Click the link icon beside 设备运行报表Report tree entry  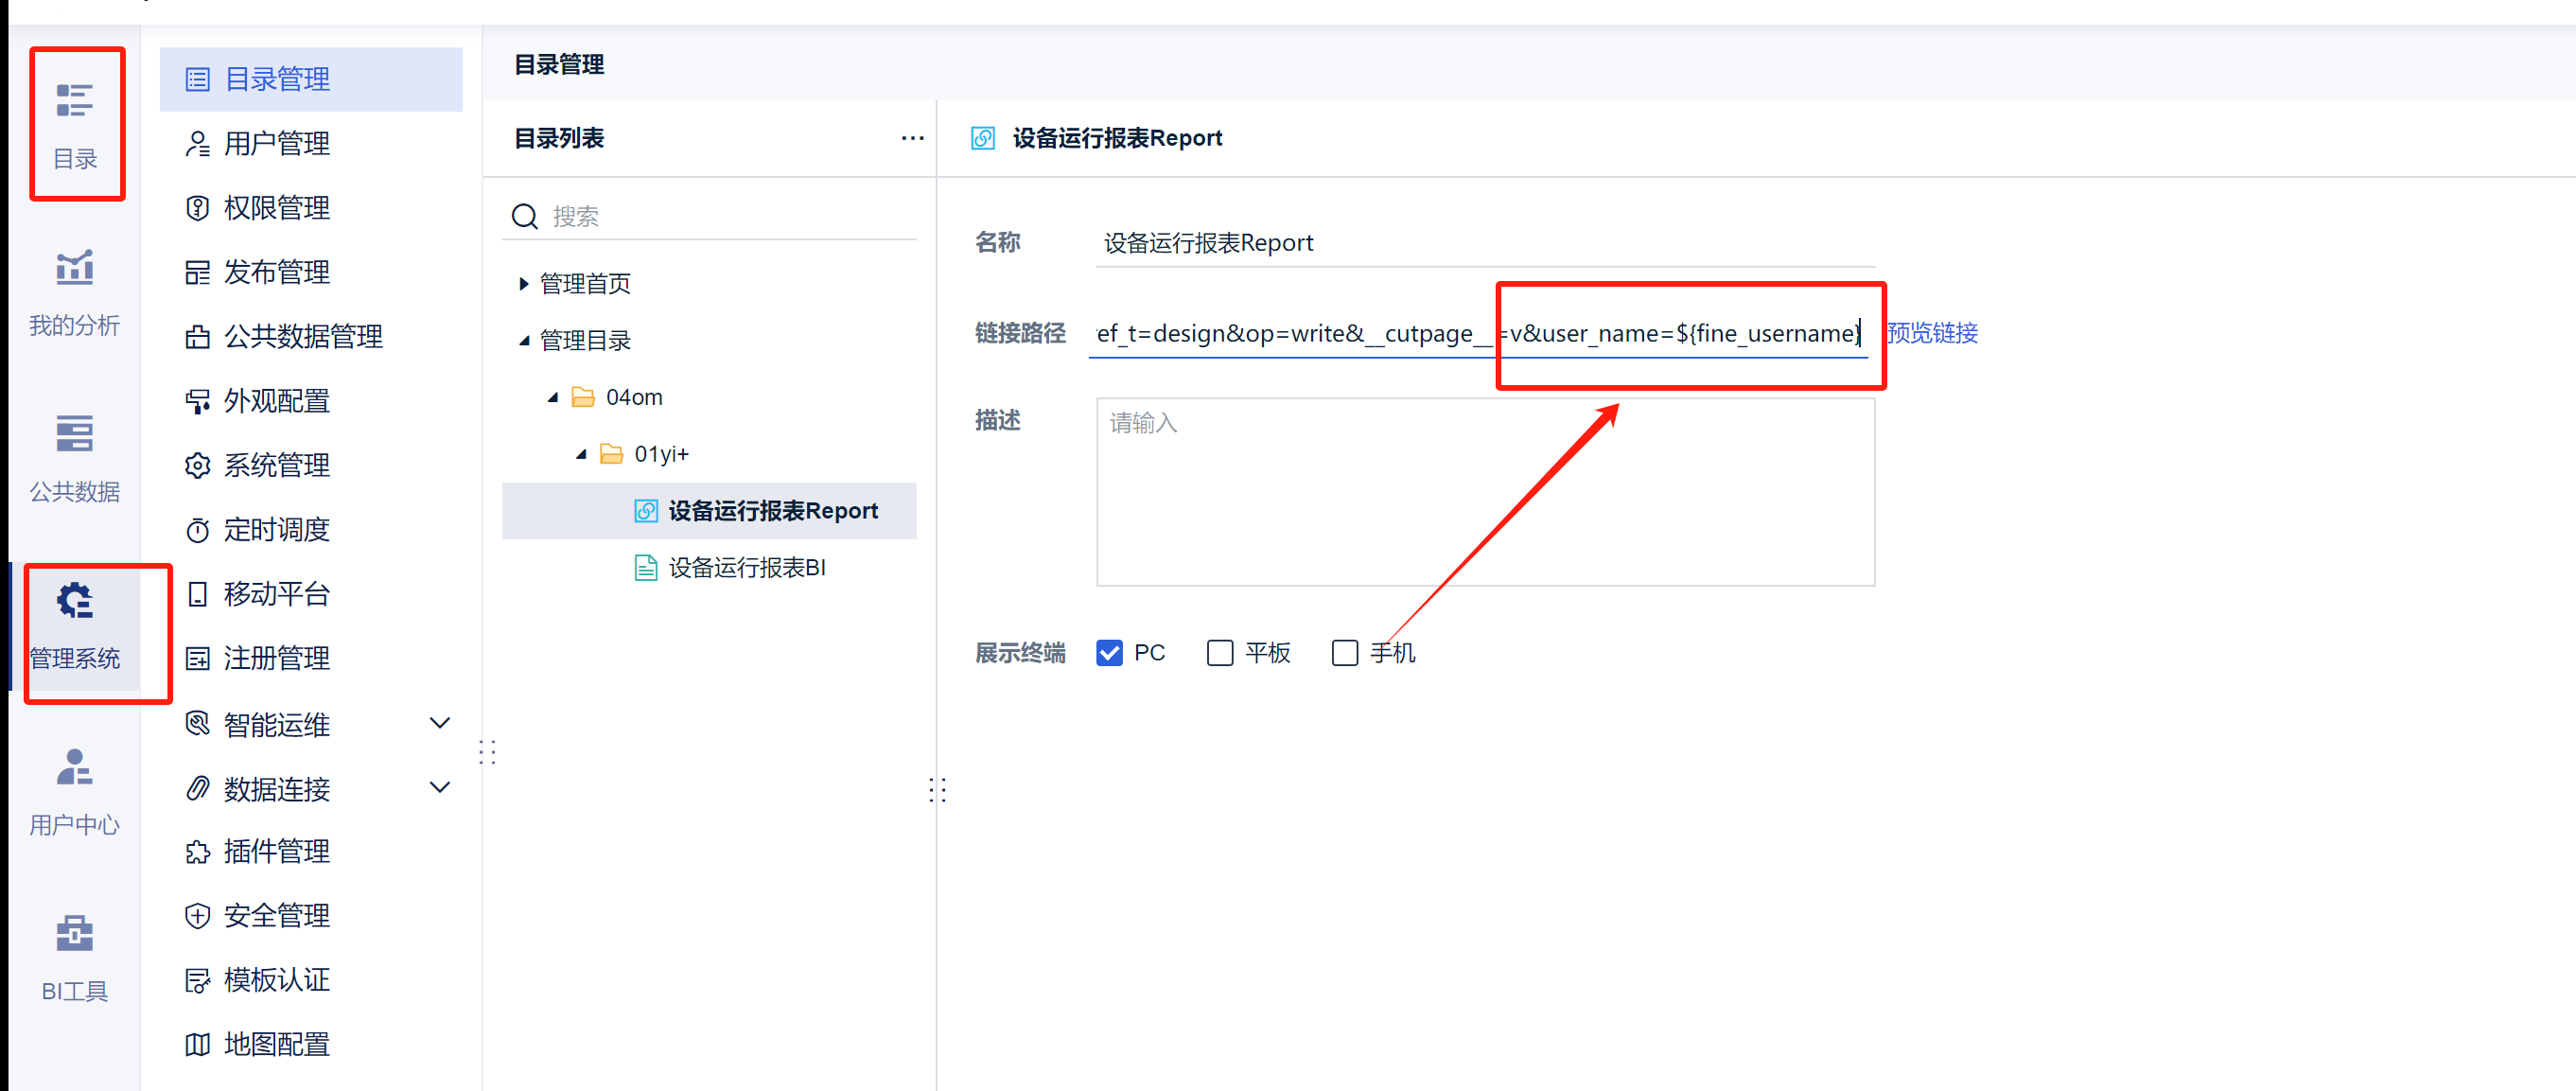pyautogui.click(x=646, y=511)
